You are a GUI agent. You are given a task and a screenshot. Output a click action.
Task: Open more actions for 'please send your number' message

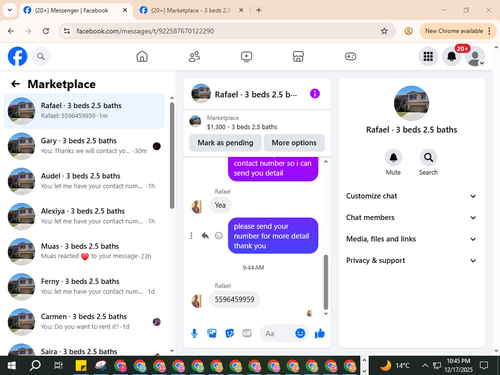pos(191,236)
